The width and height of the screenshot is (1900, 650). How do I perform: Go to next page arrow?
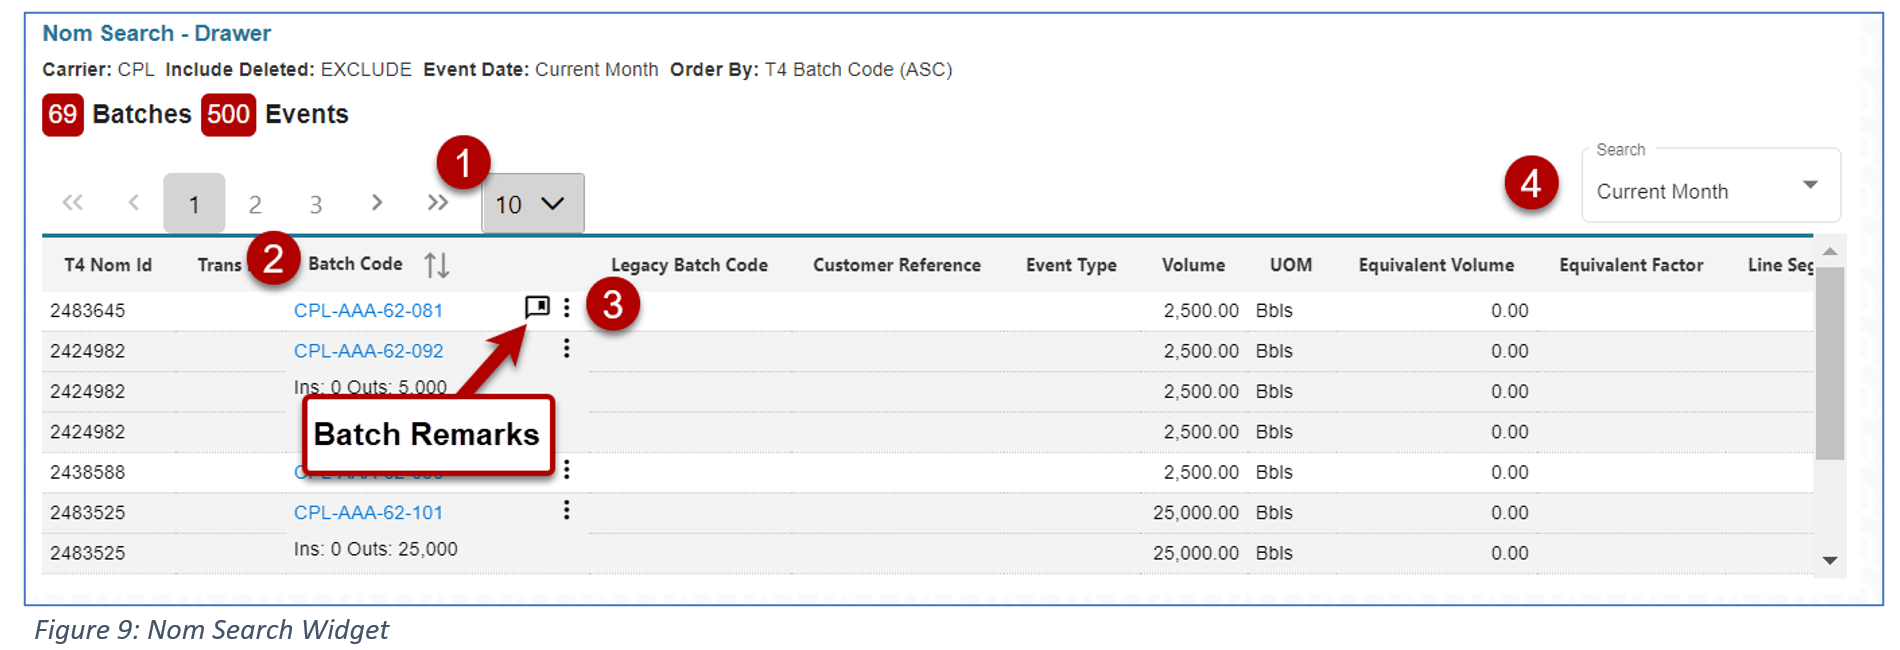point(376,203)
